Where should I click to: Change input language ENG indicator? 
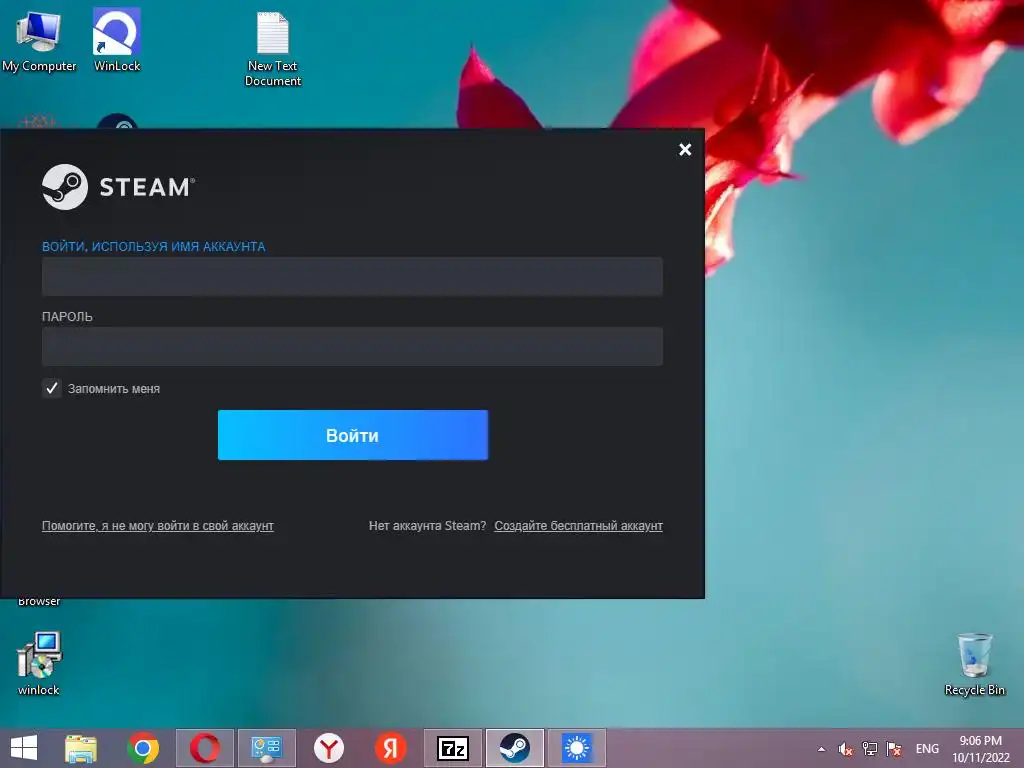coord(927,749)
